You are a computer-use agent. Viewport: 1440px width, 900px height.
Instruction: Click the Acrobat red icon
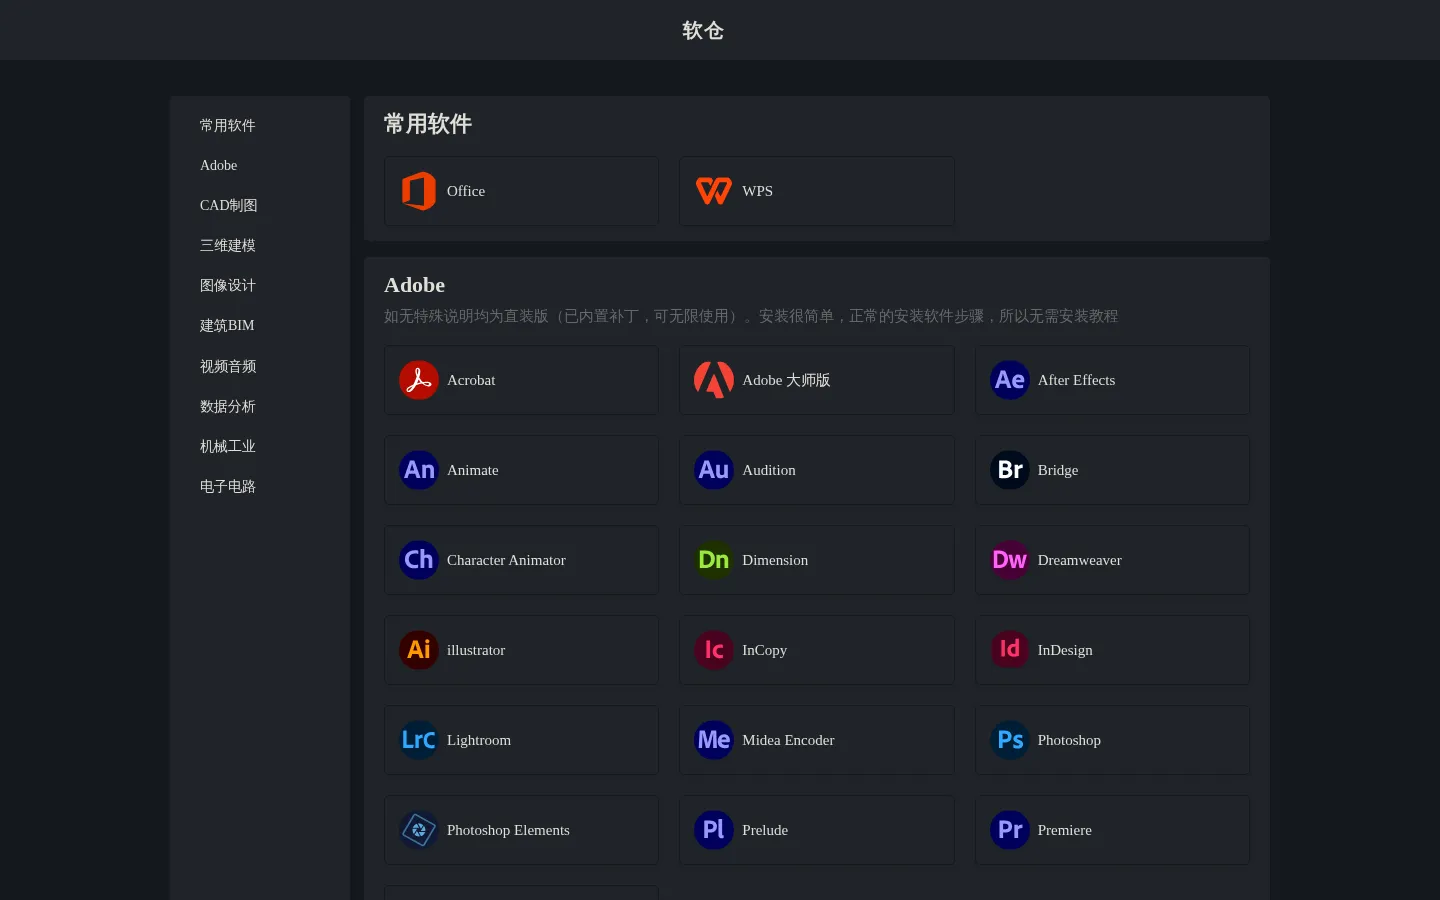click(x=419, y=380)
